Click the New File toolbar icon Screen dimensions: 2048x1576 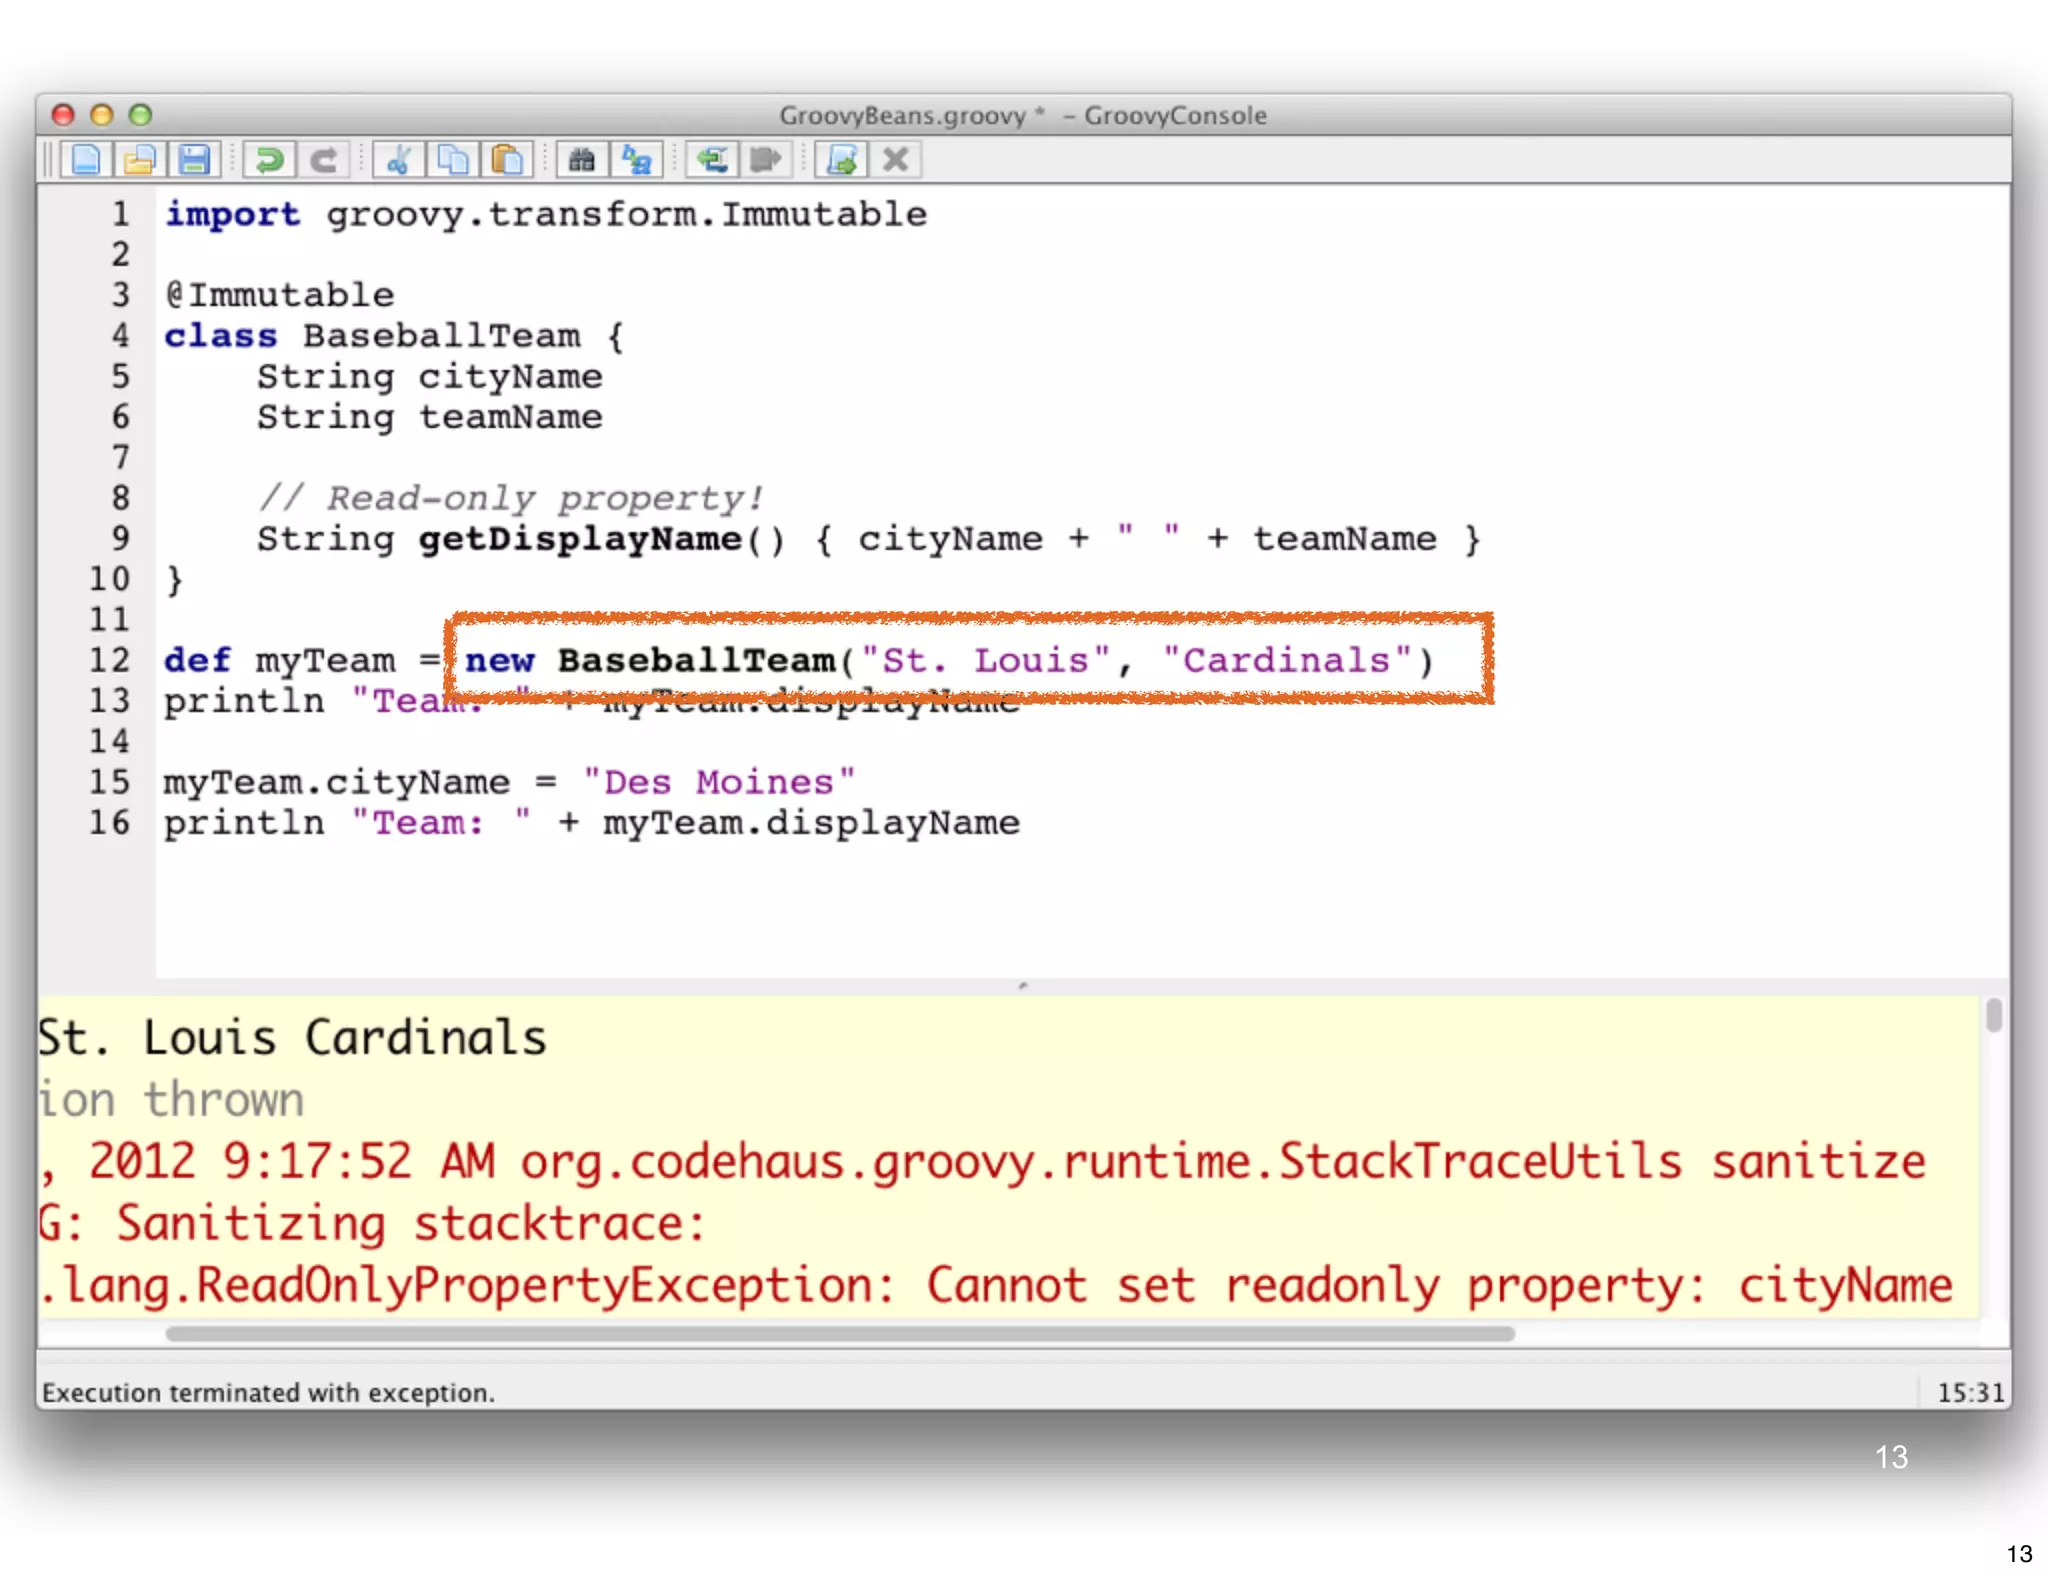pos(86,160)
